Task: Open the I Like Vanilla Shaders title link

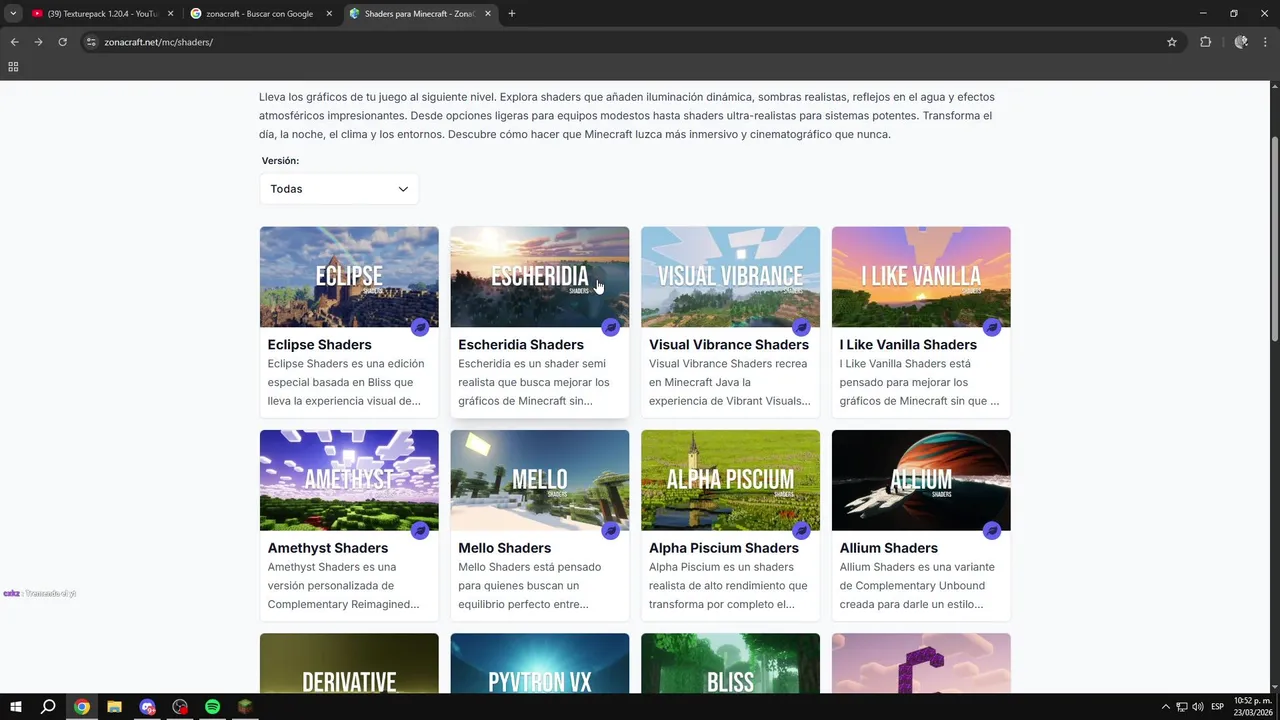Action: [x=908, y=345]
